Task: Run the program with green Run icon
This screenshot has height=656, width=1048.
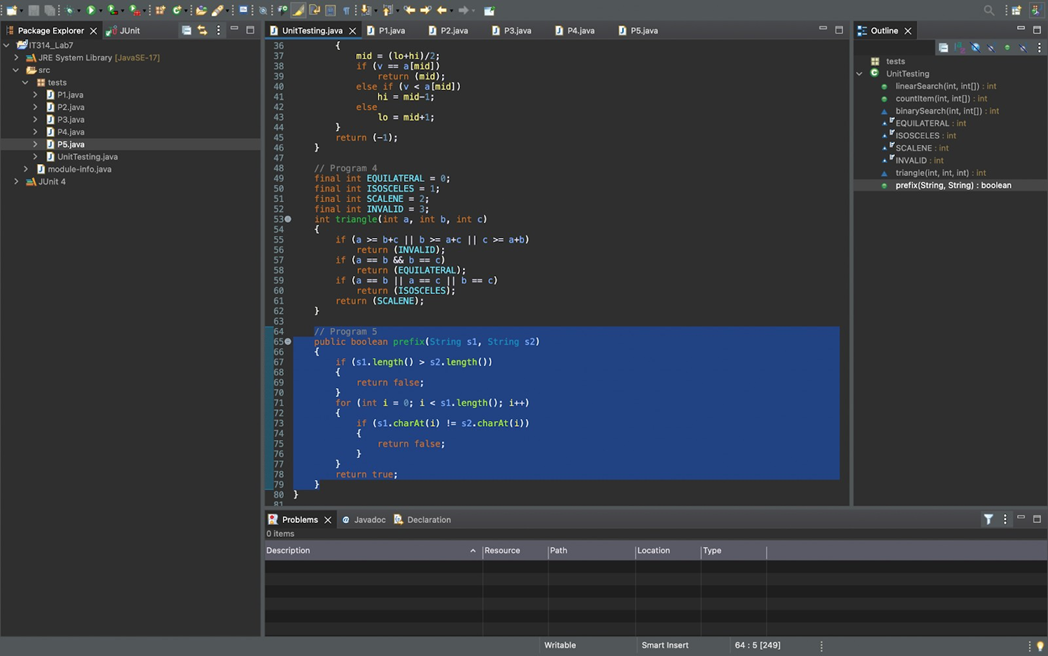Action: (91, 11)
